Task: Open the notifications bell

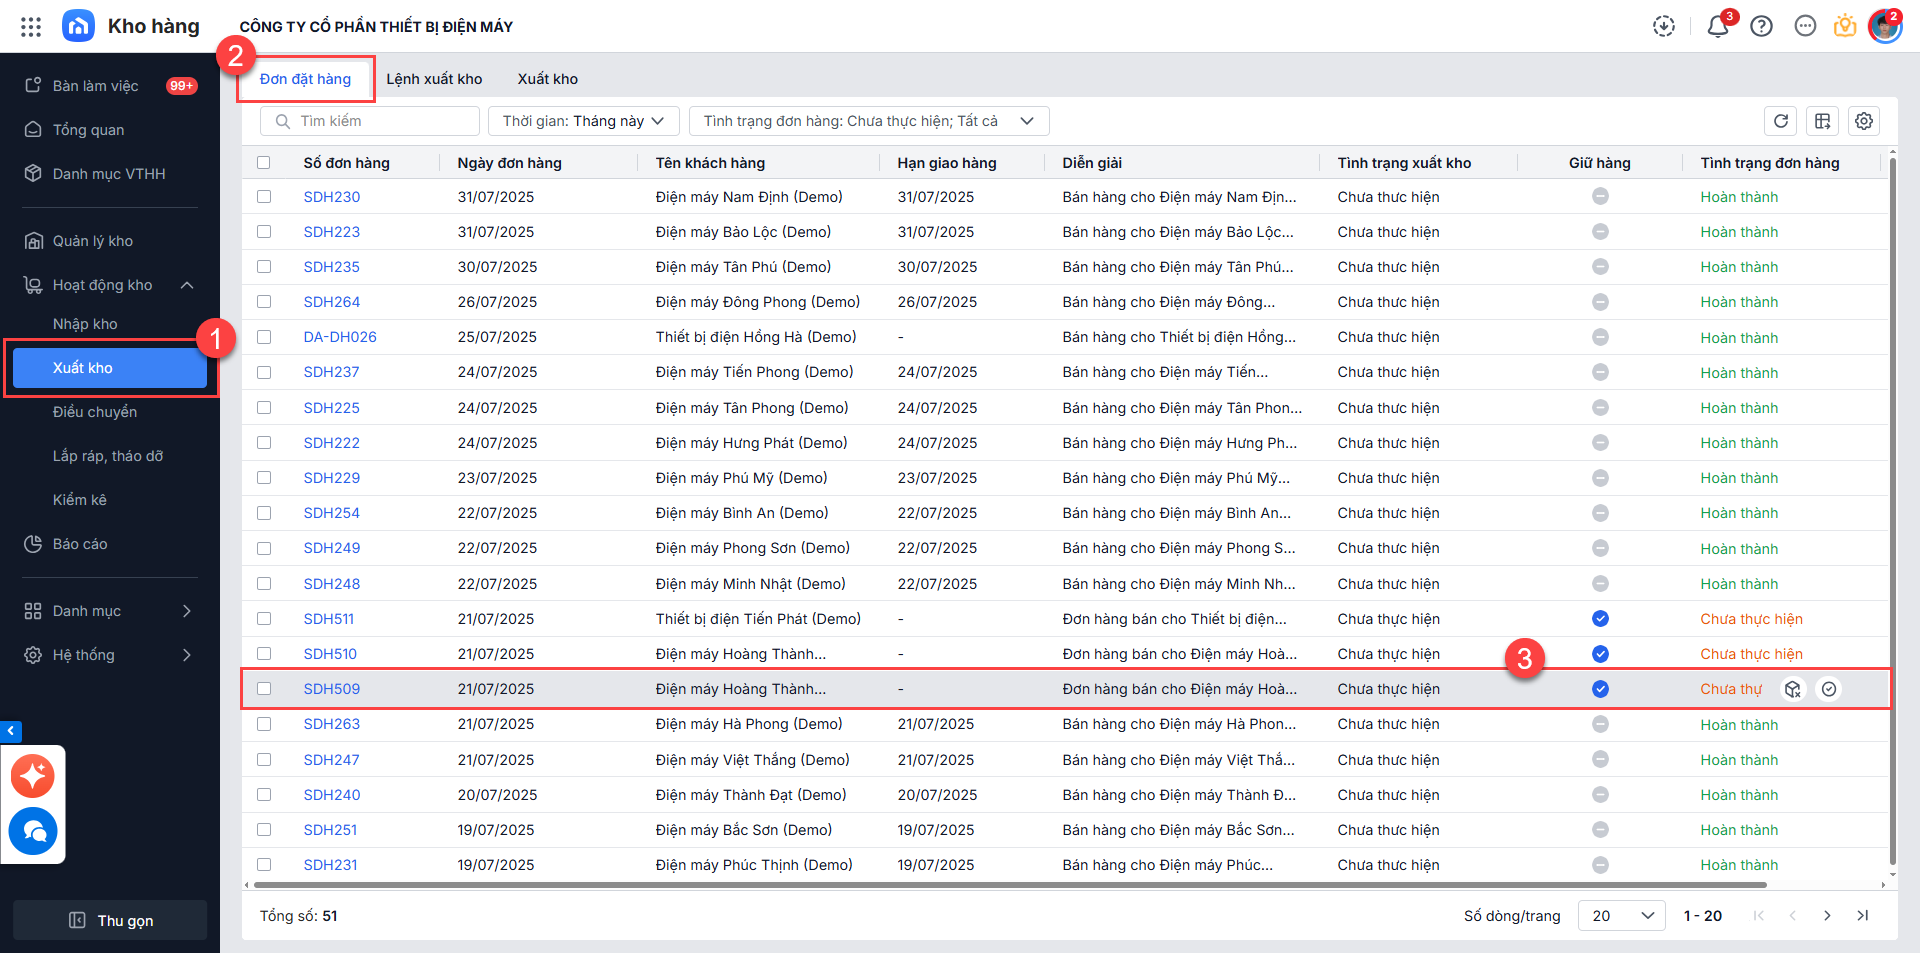Action: pos(1717,27)
